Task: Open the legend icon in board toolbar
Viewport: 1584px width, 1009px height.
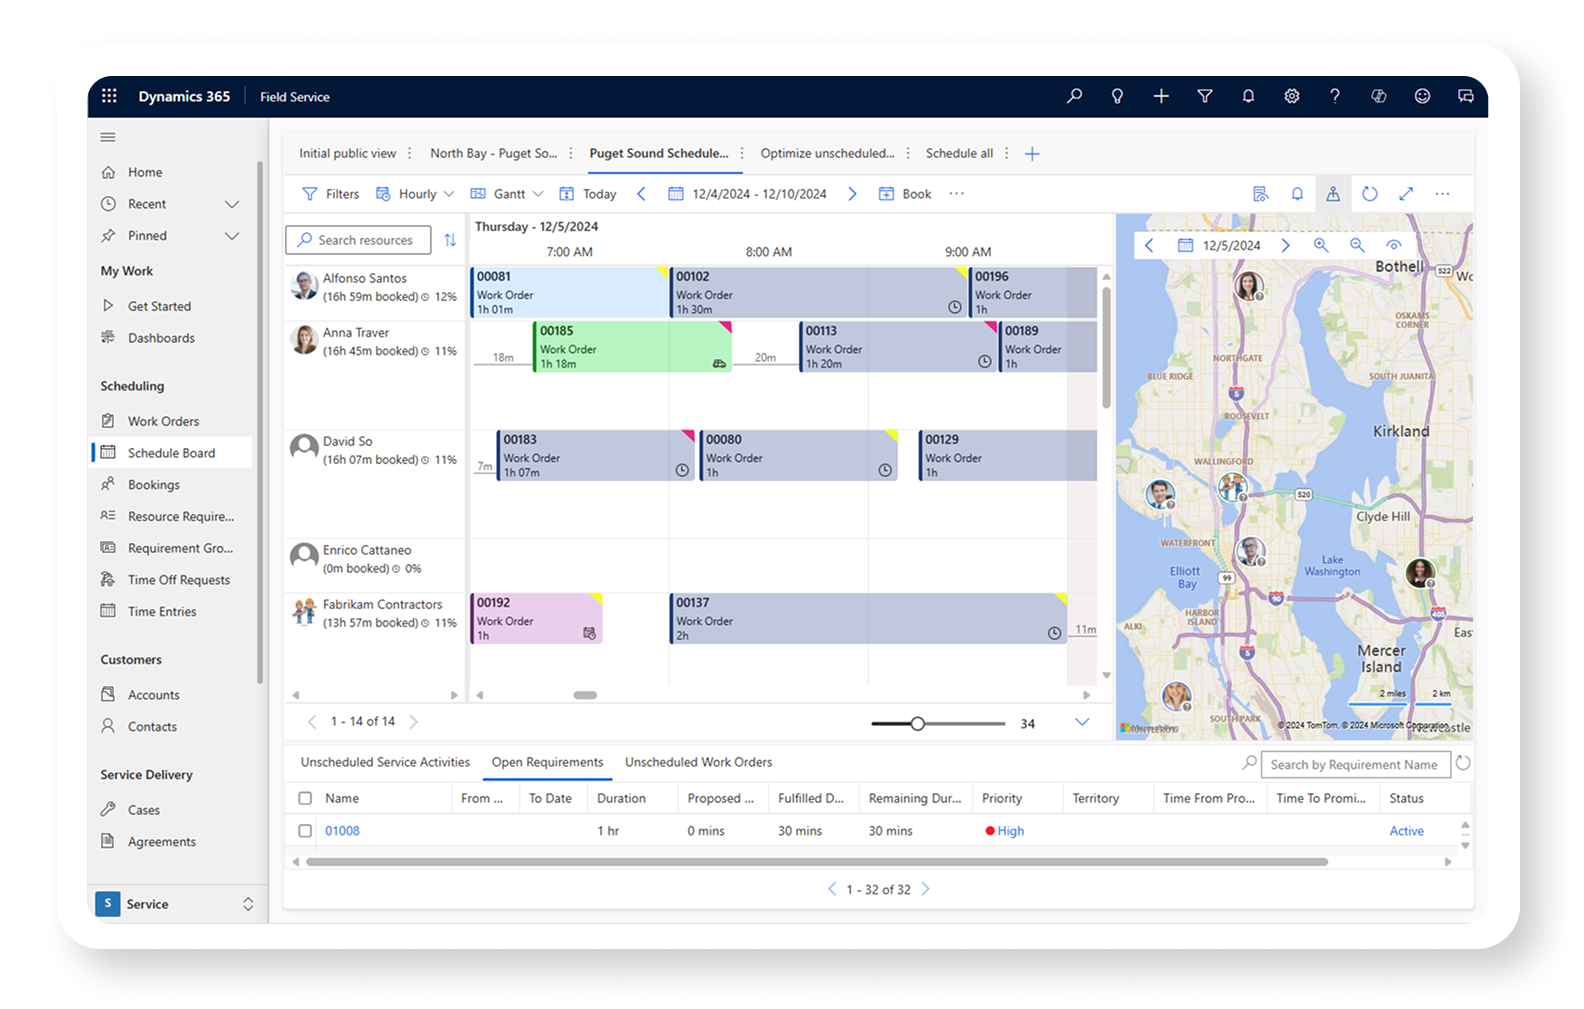Action: 1261,194
